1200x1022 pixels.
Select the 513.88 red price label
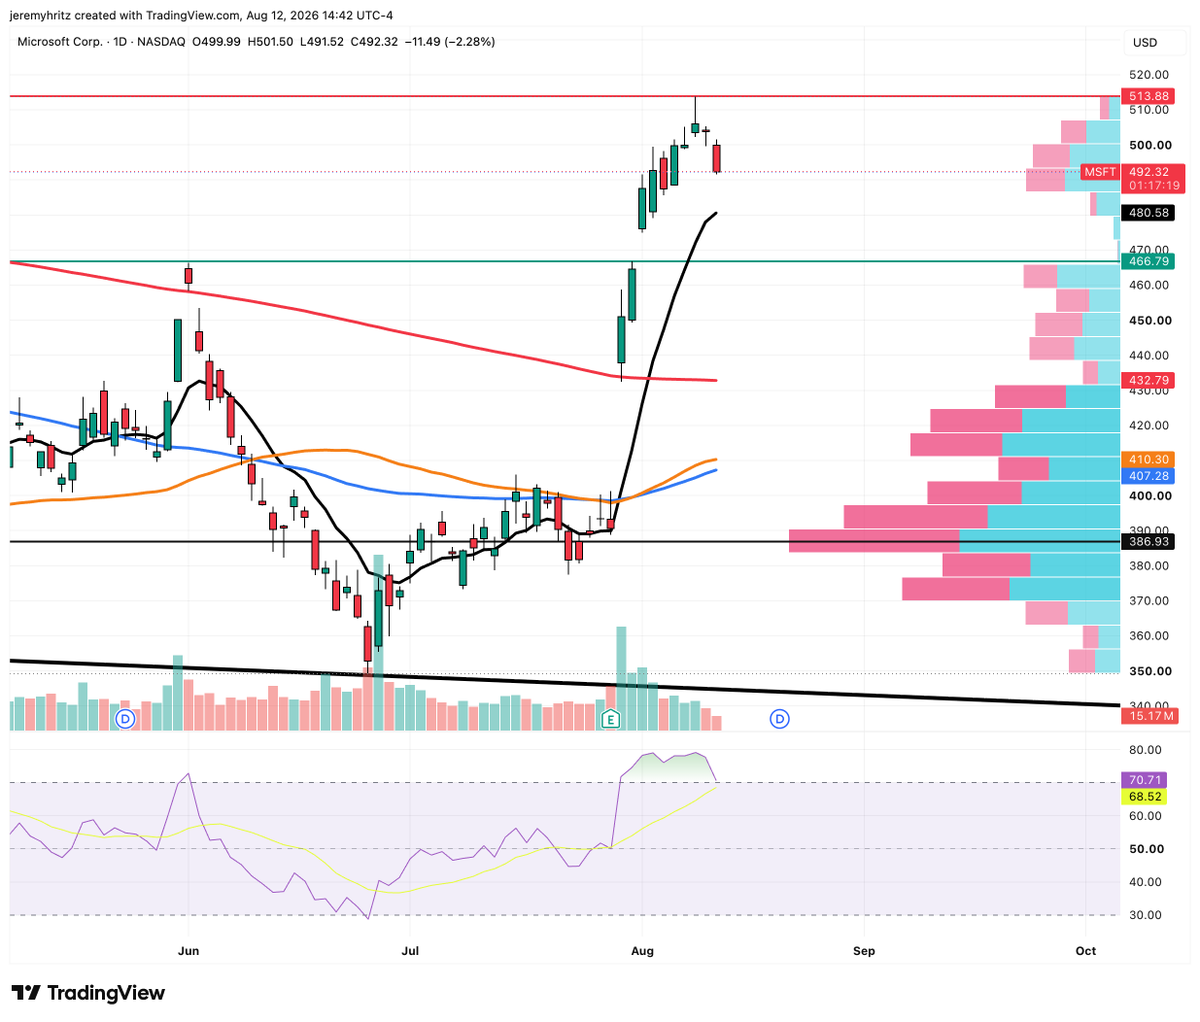click(1149, 96)
